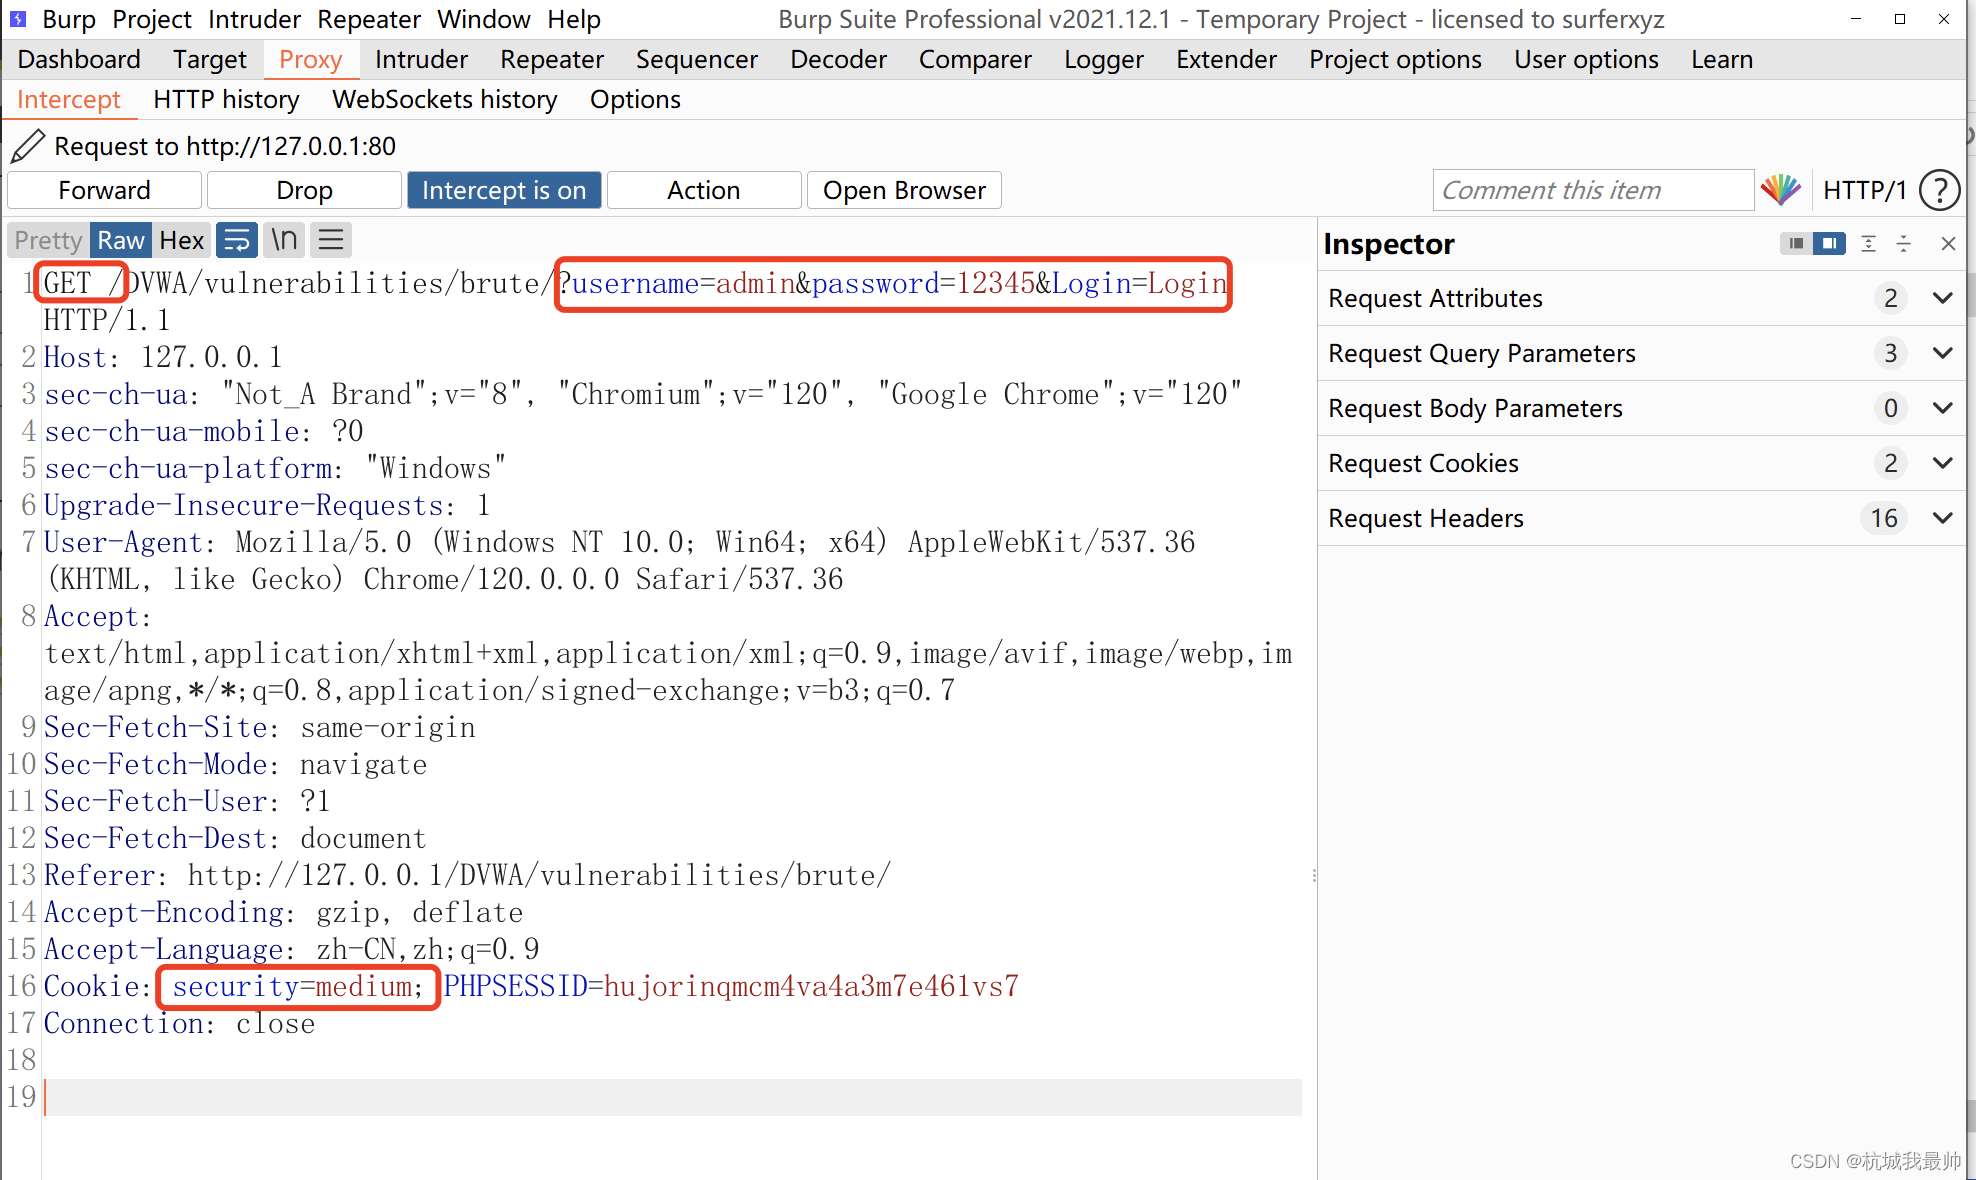Viewport: 1976px width, 1180px height.
Task: Switch editor to Hex view
Action: (x=182, y=240)
